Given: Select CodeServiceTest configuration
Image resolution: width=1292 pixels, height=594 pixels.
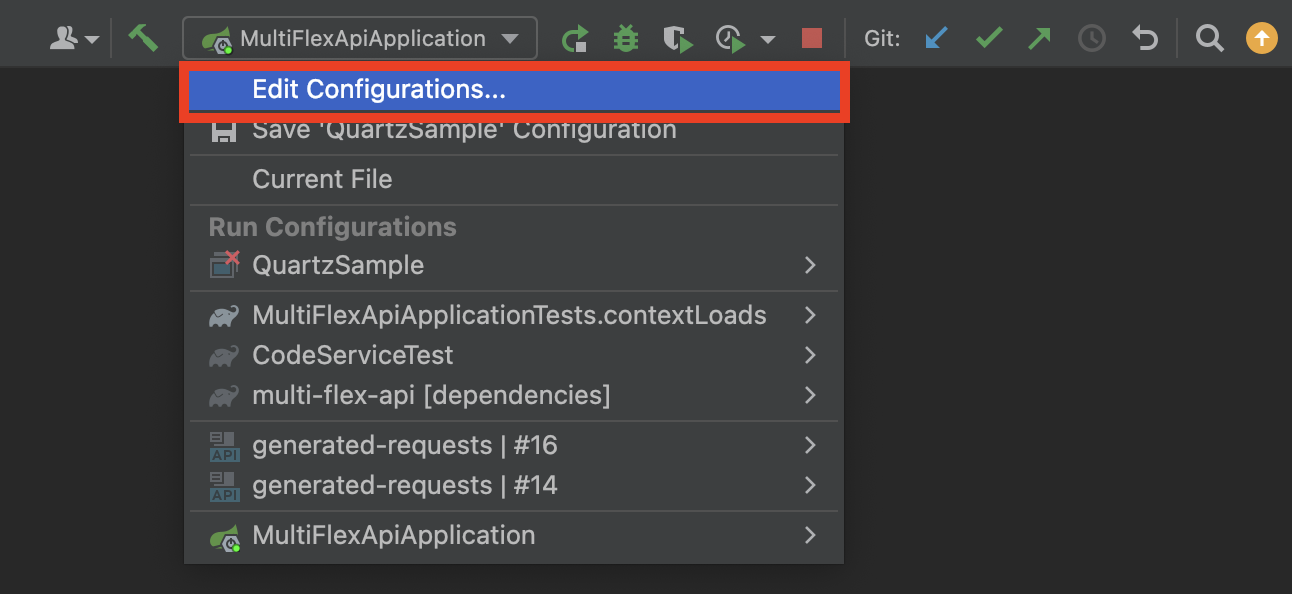Looking at the screenshot, I should 514,355.
